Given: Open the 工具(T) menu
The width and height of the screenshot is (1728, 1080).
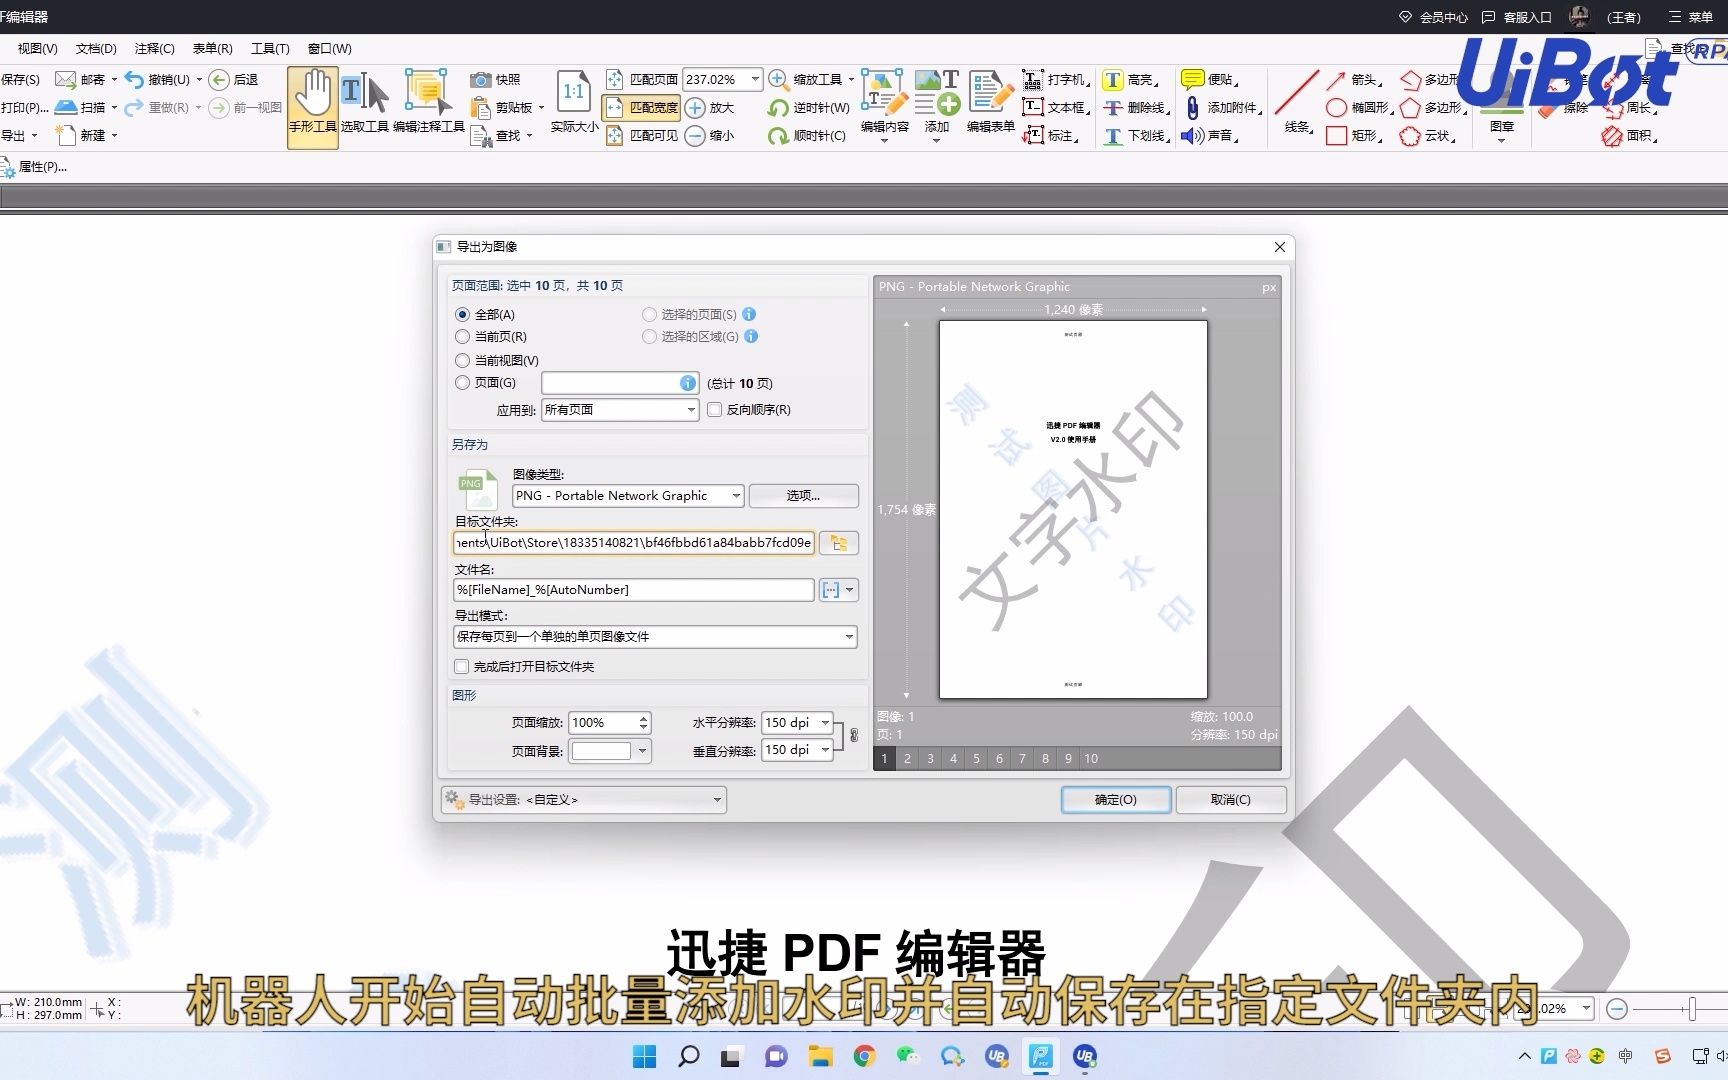Looking at the screenshot, I should (x=270, y=48).
